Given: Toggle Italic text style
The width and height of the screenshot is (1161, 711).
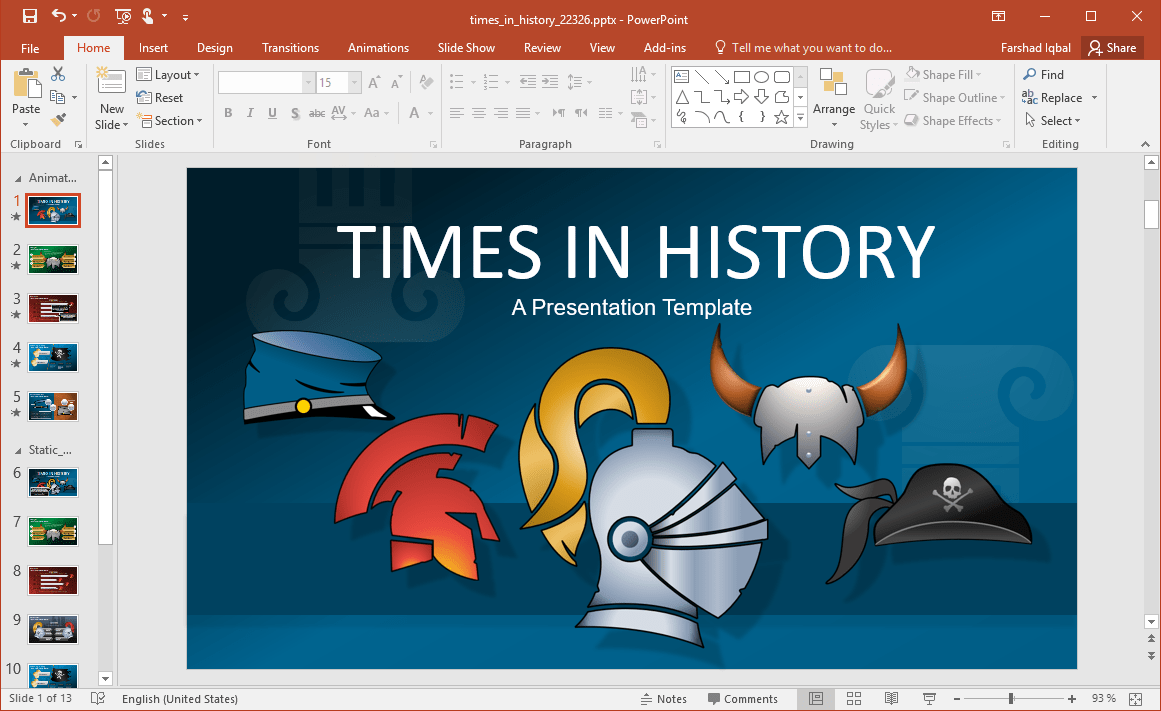Looking at the screenshot, I should point(250,113).
